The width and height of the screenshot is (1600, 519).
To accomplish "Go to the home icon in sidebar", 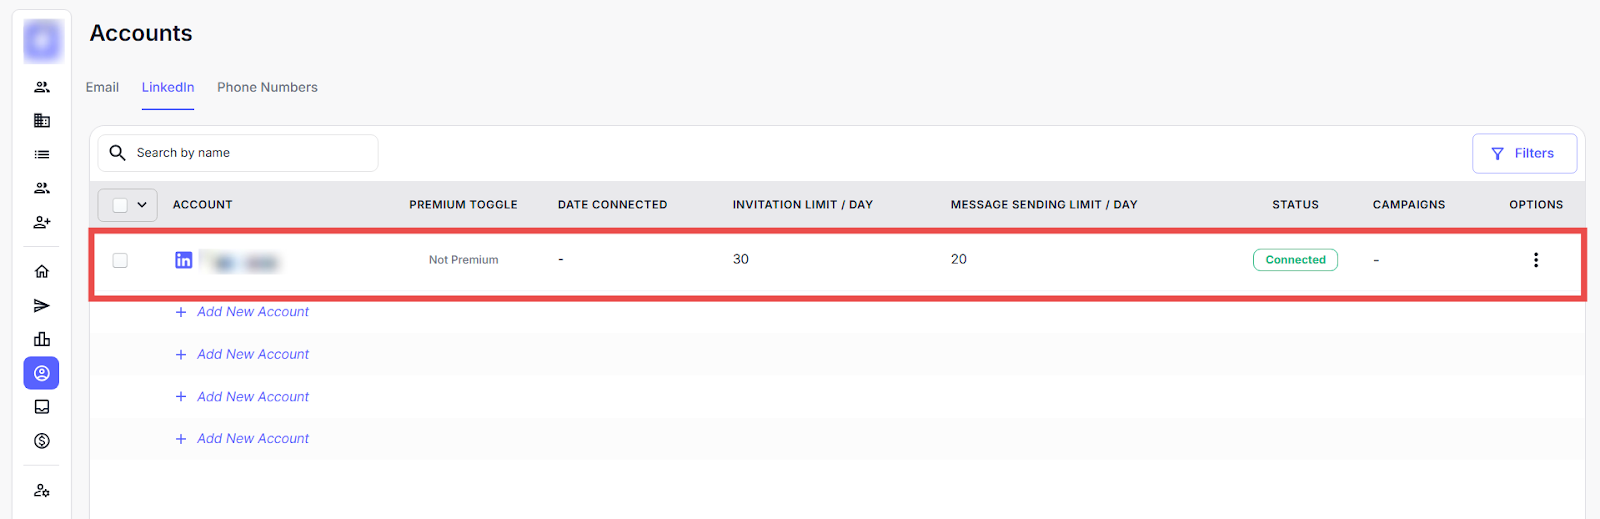I will coord(42,272).
